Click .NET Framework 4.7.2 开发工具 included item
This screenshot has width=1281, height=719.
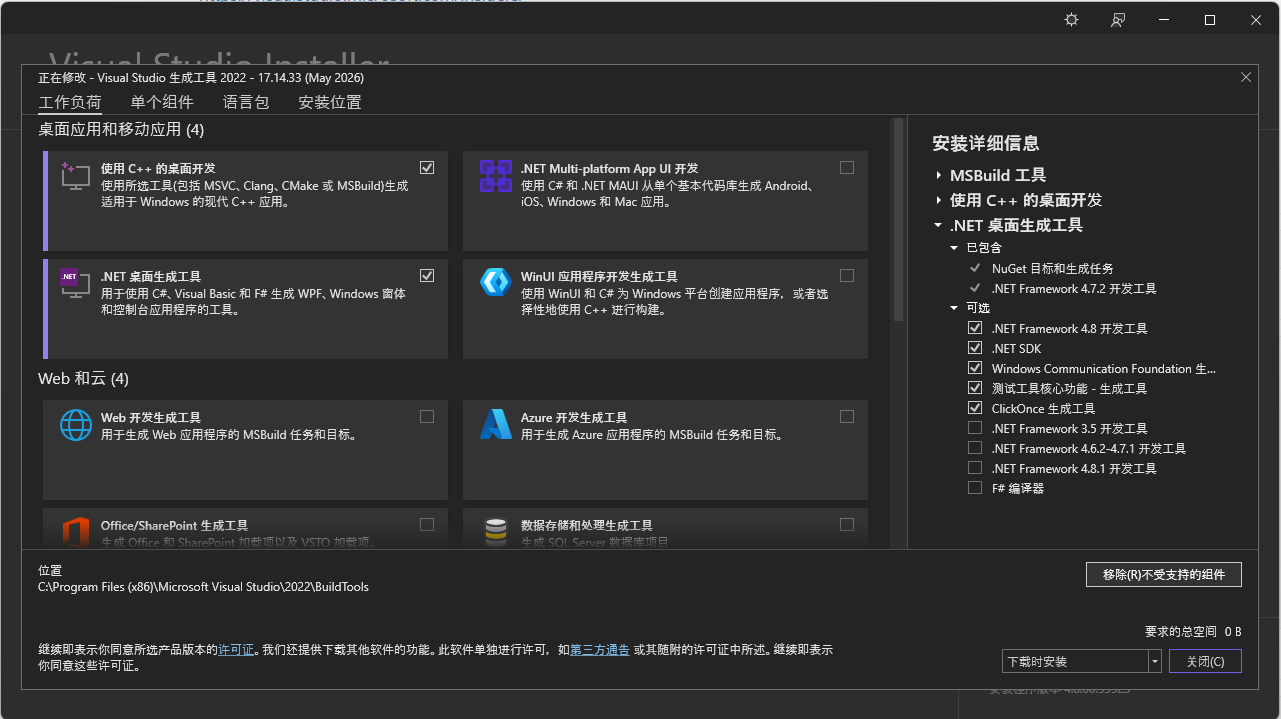point(1074,288)
